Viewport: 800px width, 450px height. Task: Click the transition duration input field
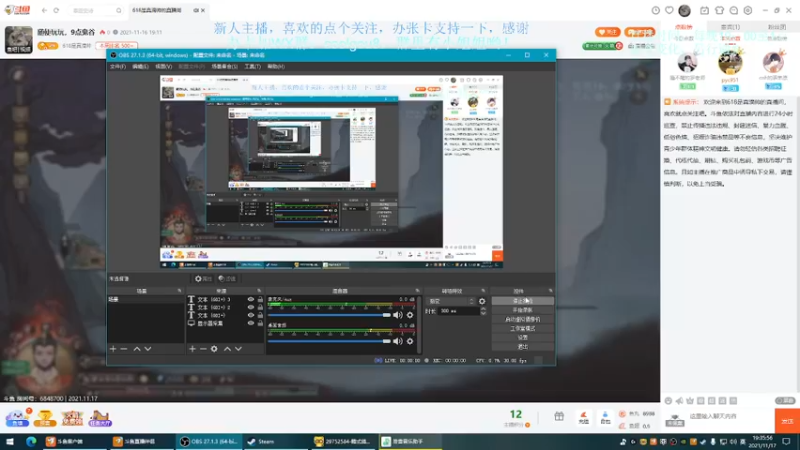pyautogui.click(x=458, y=311)
